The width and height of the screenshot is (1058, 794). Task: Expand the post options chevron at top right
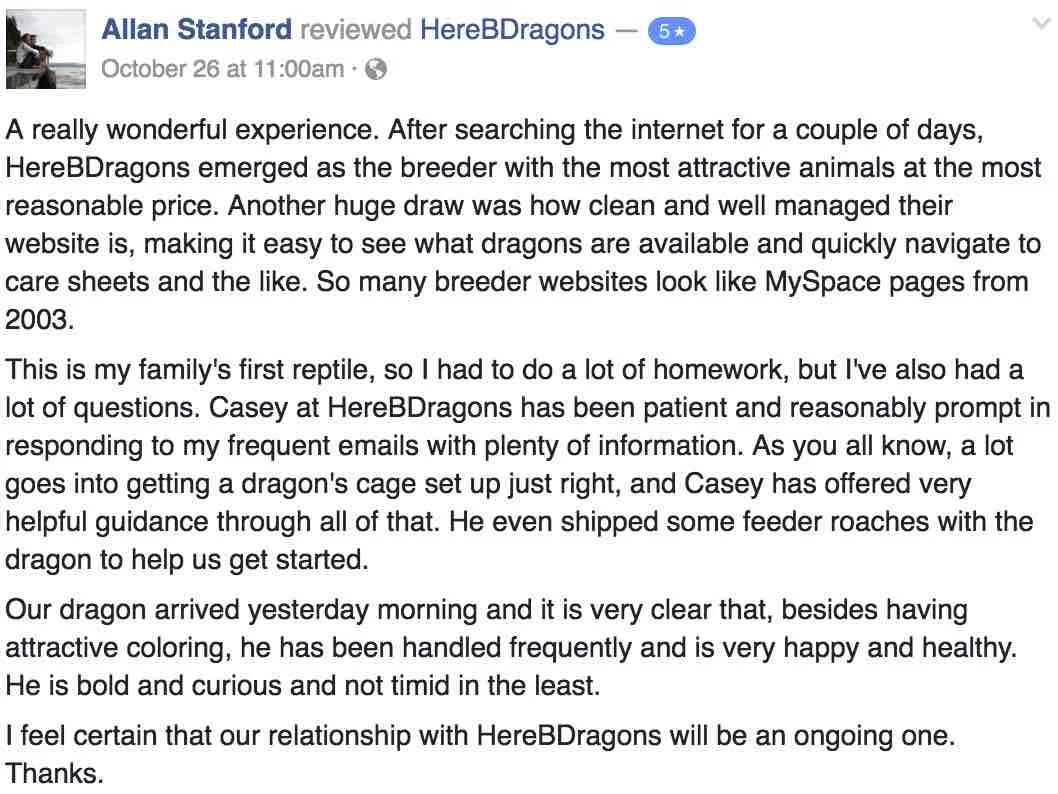point(1042,24)
